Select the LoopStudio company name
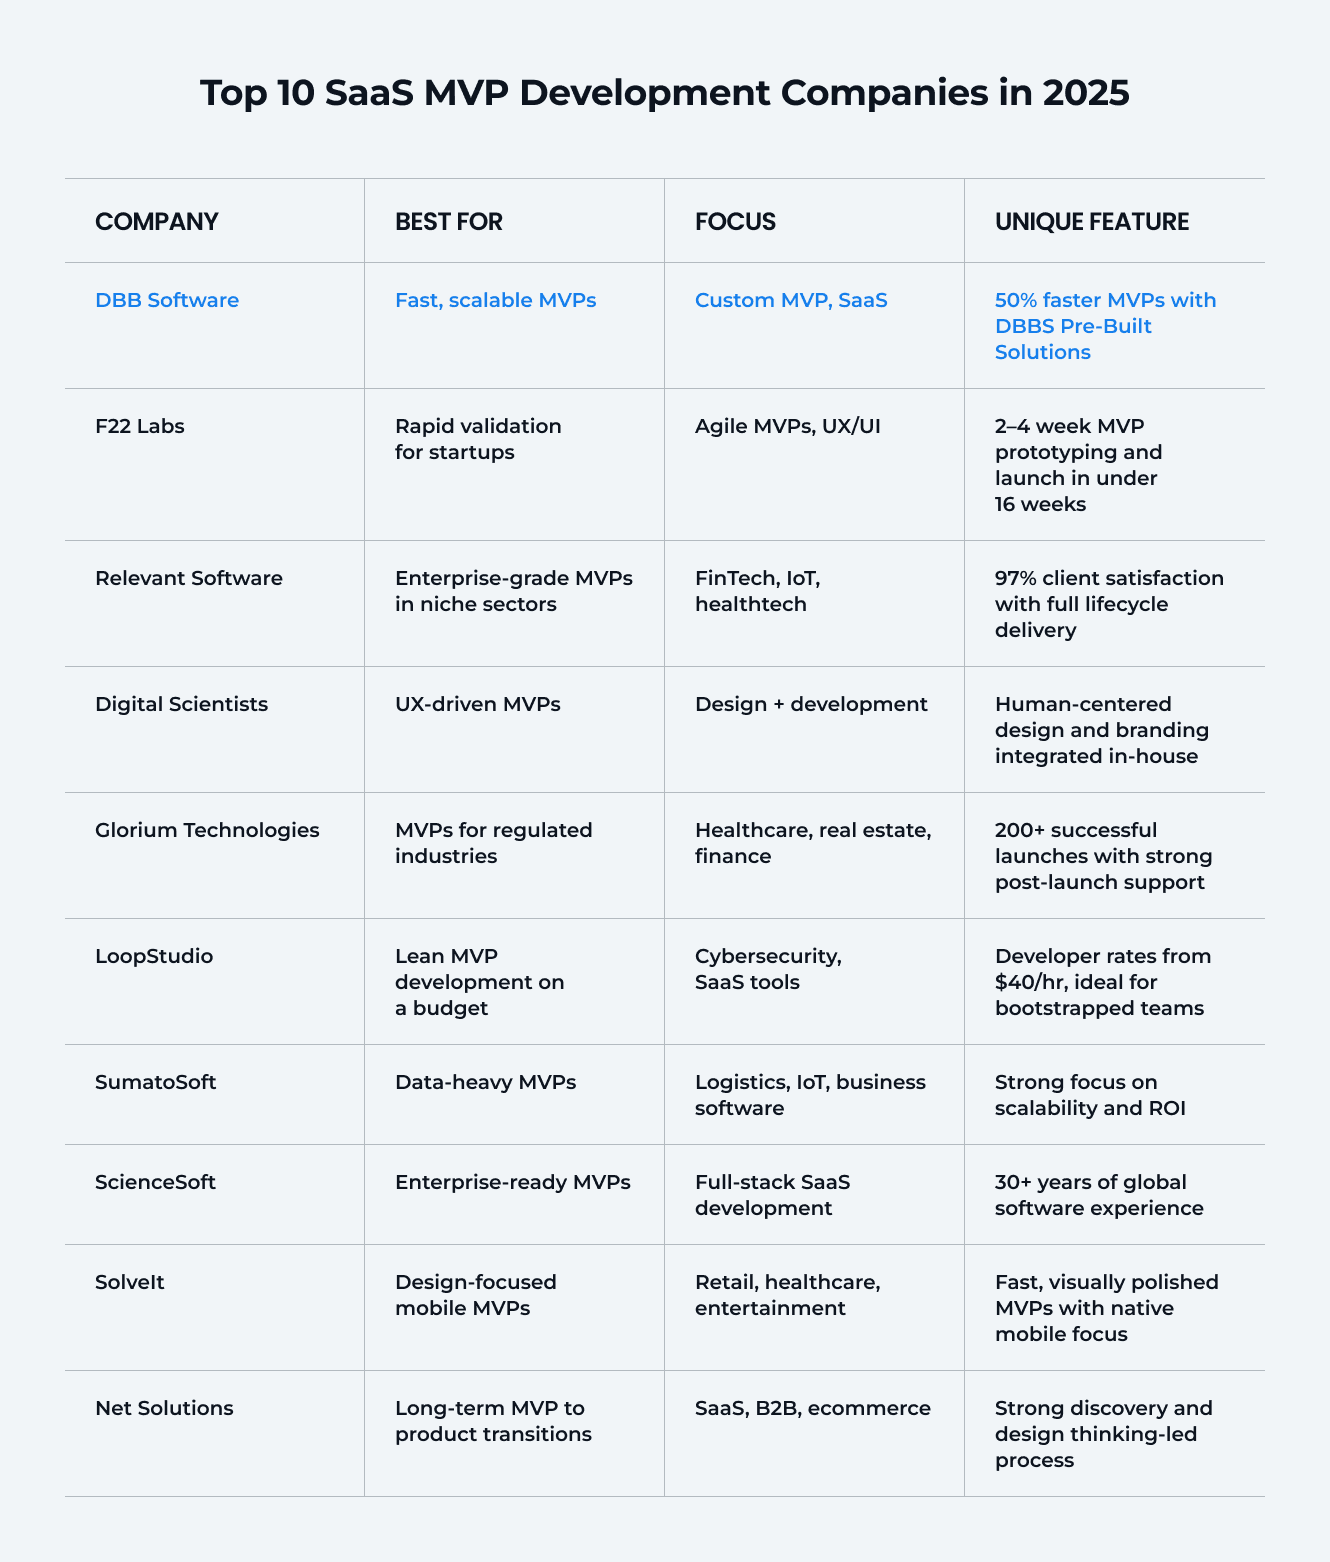 [154, 956]
